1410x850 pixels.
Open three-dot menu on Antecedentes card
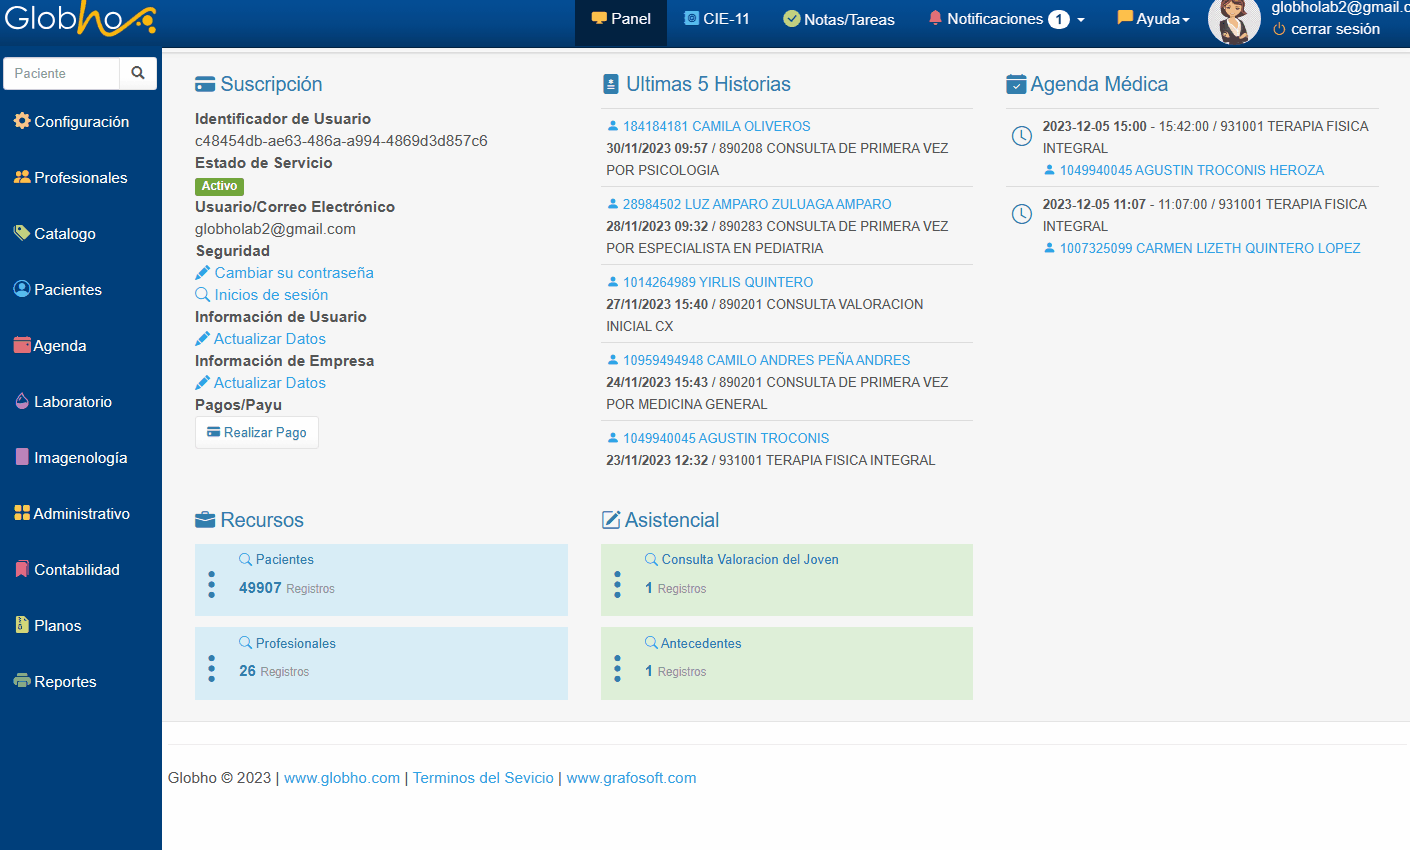tap(617, 668)
